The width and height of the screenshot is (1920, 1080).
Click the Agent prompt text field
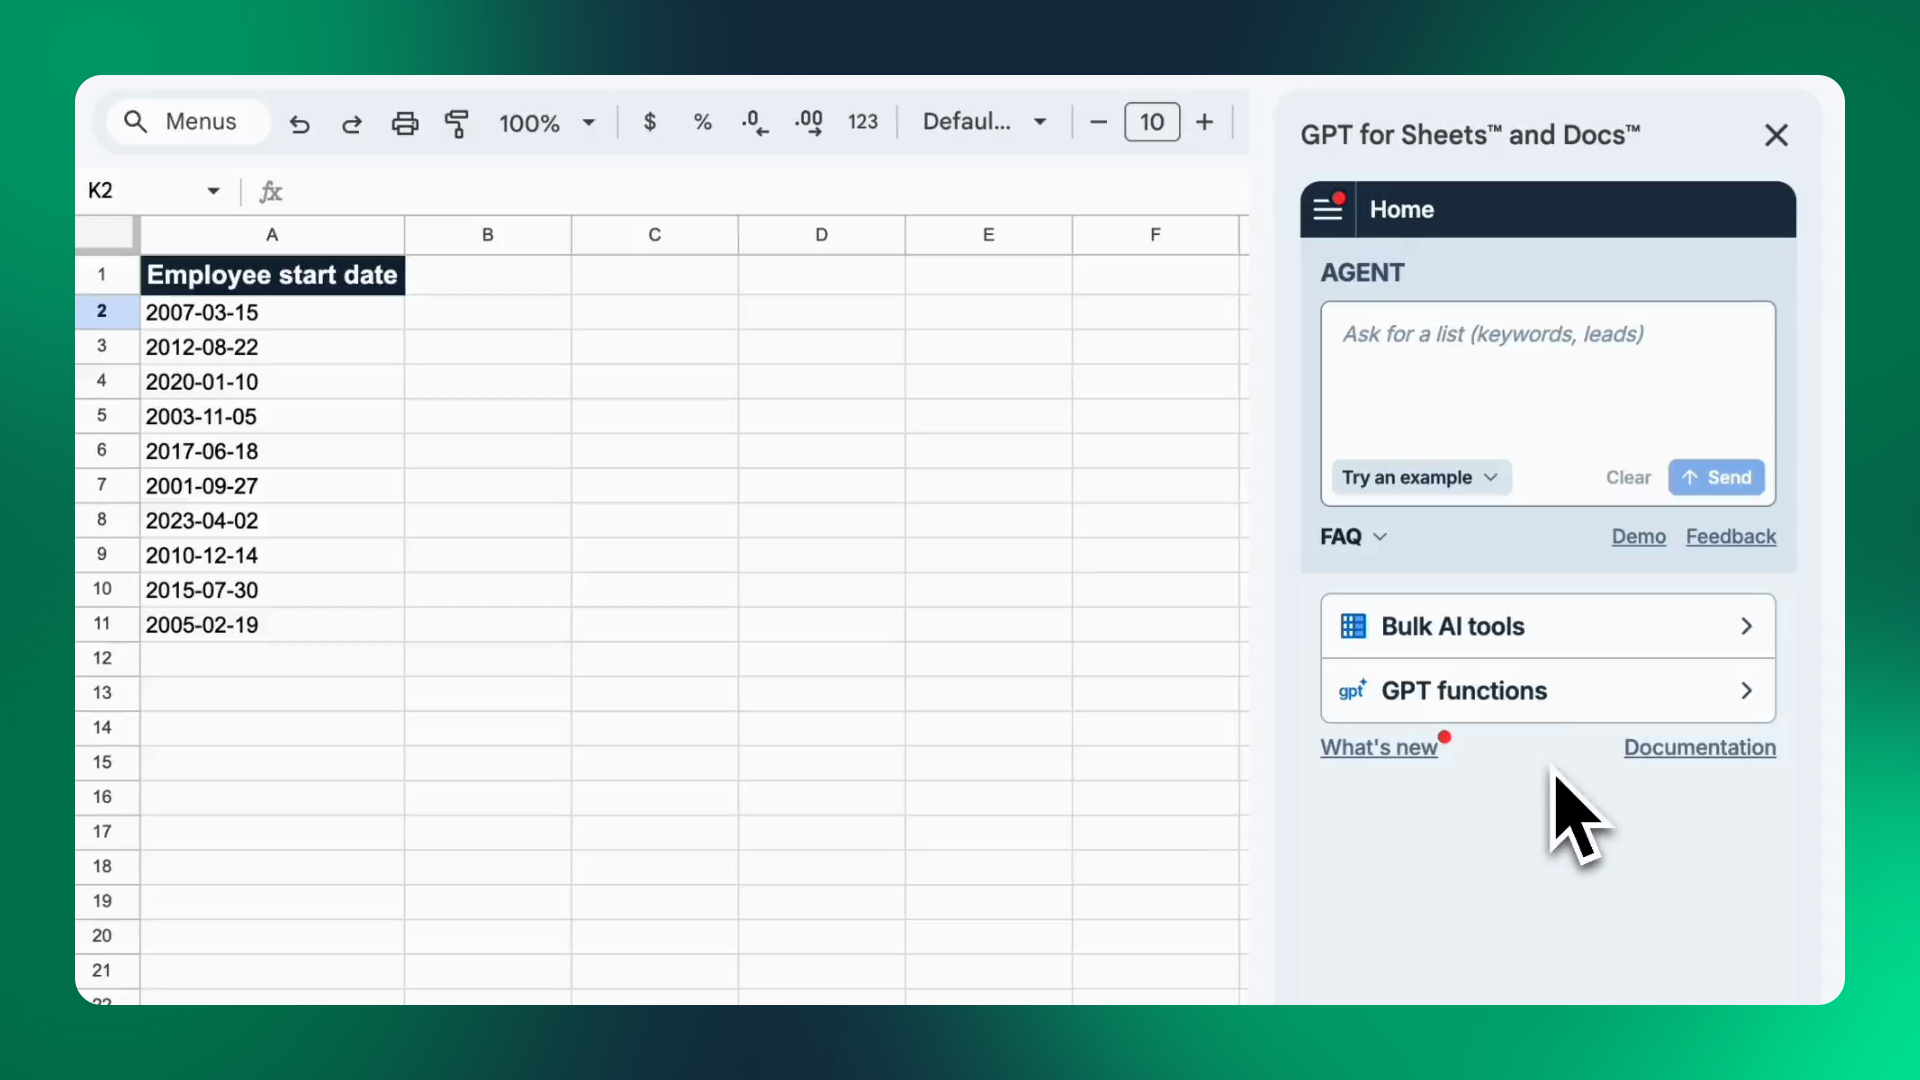coord(1547,385)
